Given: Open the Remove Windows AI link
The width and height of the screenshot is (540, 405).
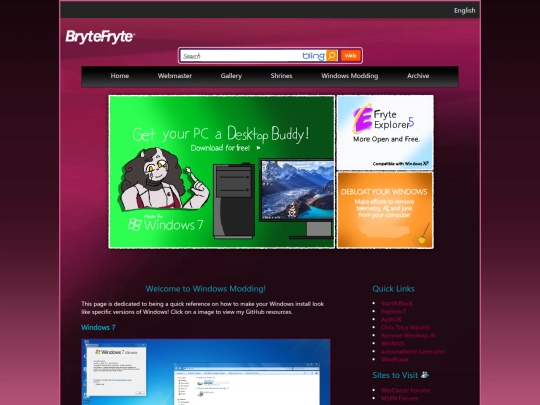Looking at the screenshot, I should 408,335.
